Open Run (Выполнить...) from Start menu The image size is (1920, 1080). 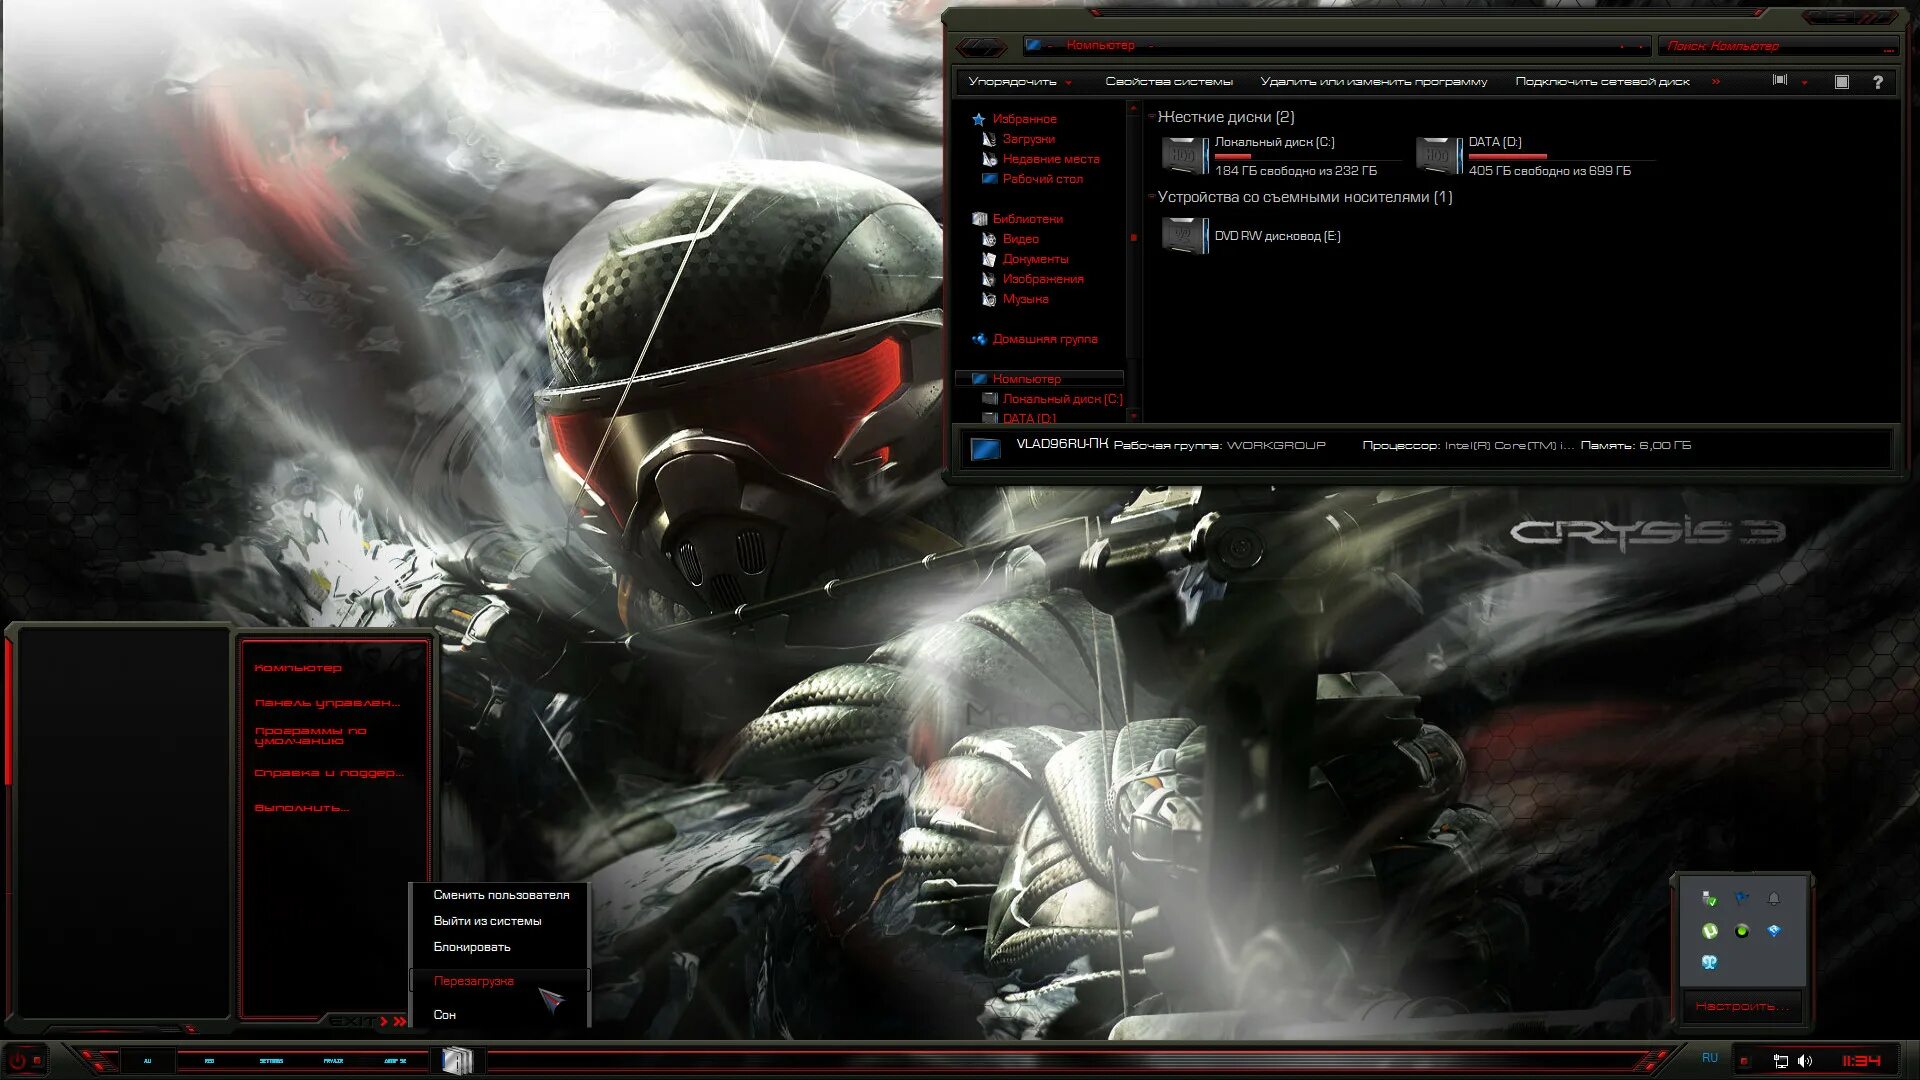(x=302, y=808)
